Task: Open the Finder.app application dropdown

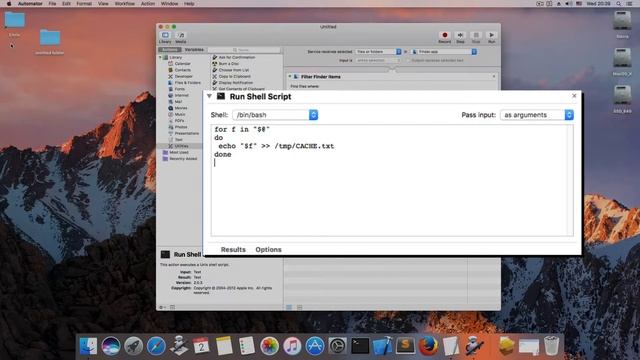Action: (x=444, y=52)
